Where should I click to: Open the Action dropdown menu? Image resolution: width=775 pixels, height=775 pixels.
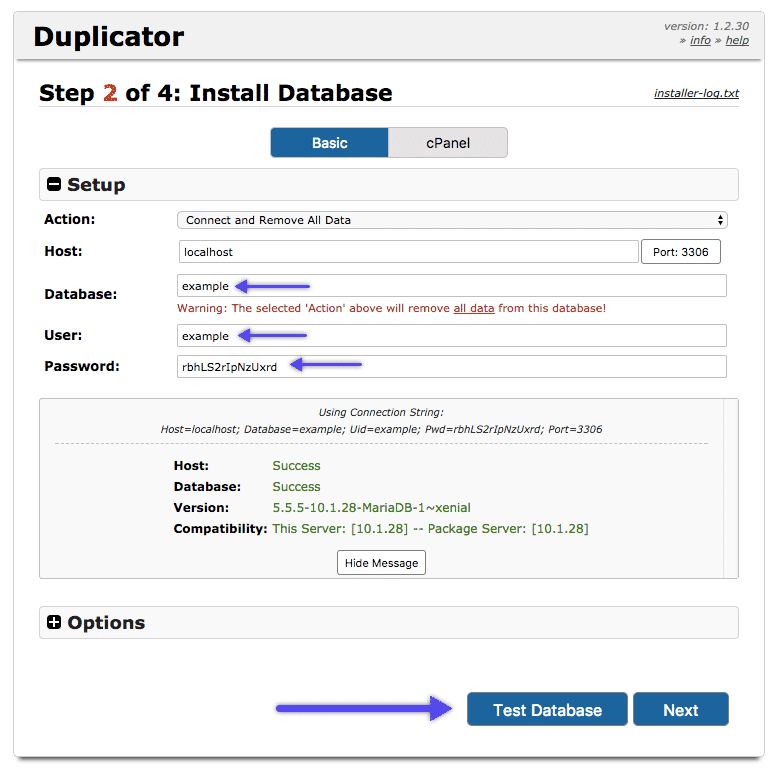(x=451, y=220)
